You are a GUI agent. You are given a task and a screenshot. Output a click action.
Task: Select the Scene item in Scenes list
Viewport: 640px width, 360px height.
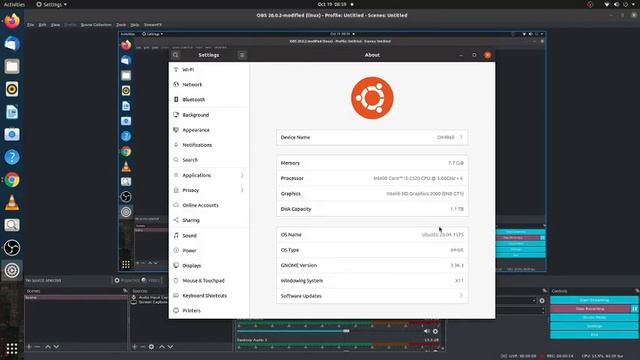[76, 298]
